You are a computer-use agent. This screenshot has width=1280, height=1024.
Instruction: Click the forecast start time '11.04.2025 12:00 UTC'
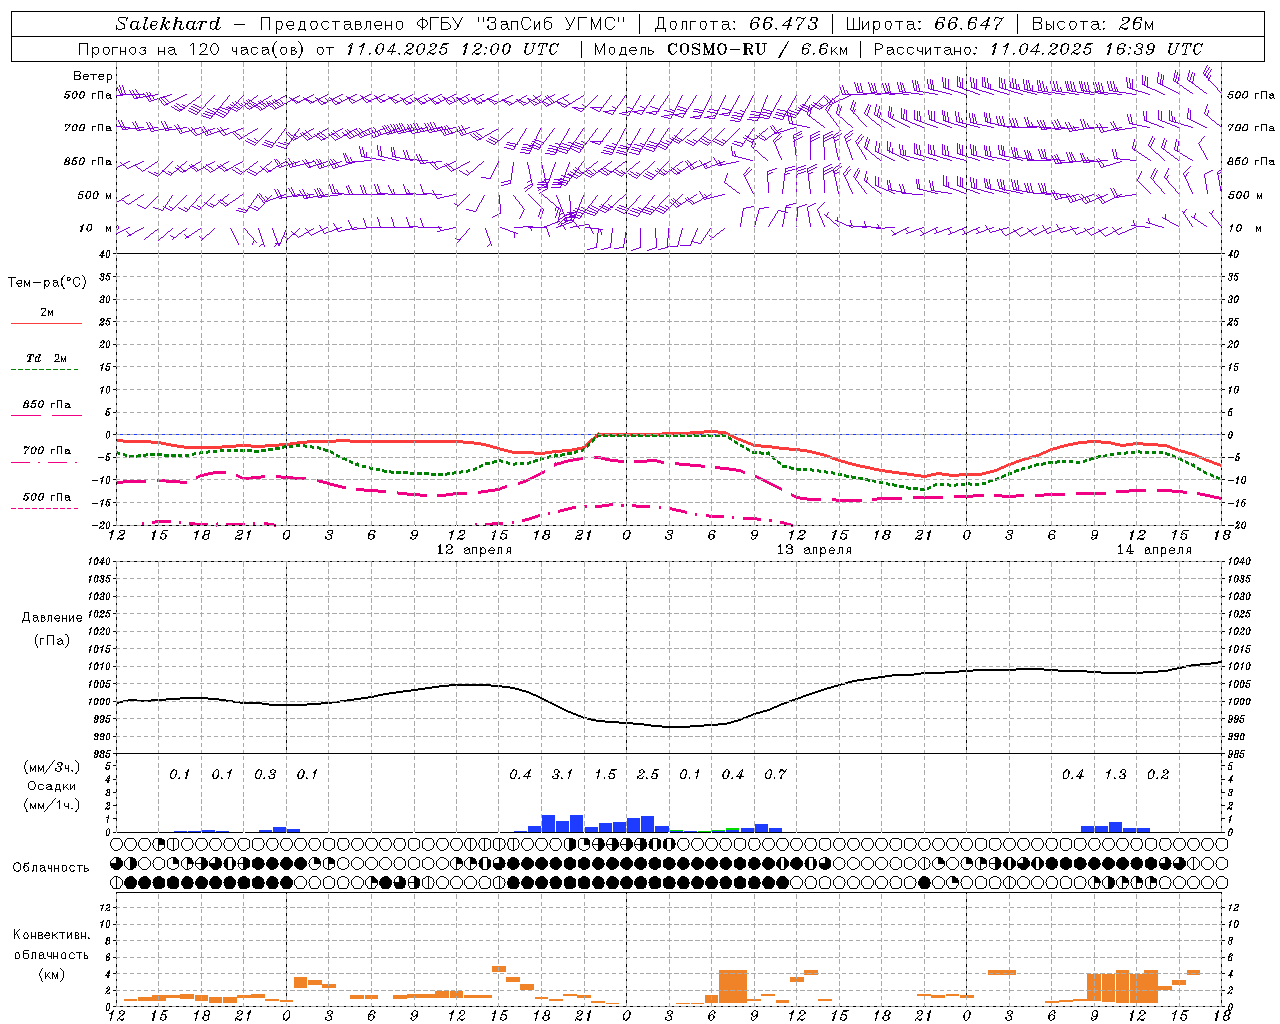point(453,49)
